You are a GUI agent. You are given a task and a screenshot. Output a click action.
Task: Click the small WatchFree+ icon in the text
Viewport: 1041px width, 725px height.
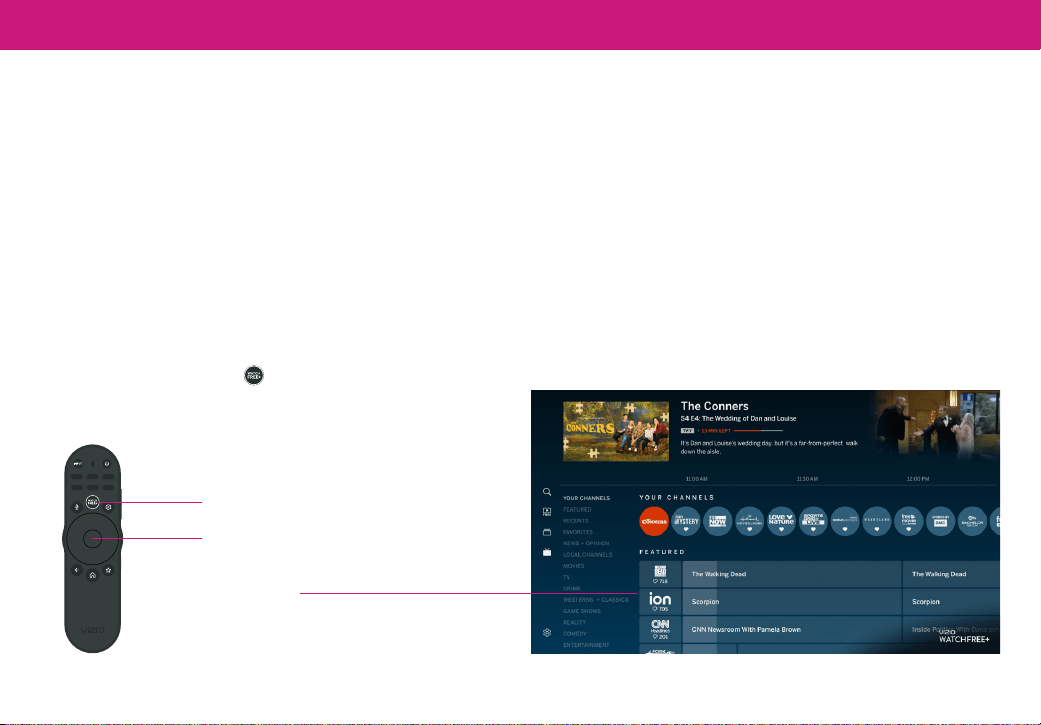pyautogui.click(x=254, y=375)
